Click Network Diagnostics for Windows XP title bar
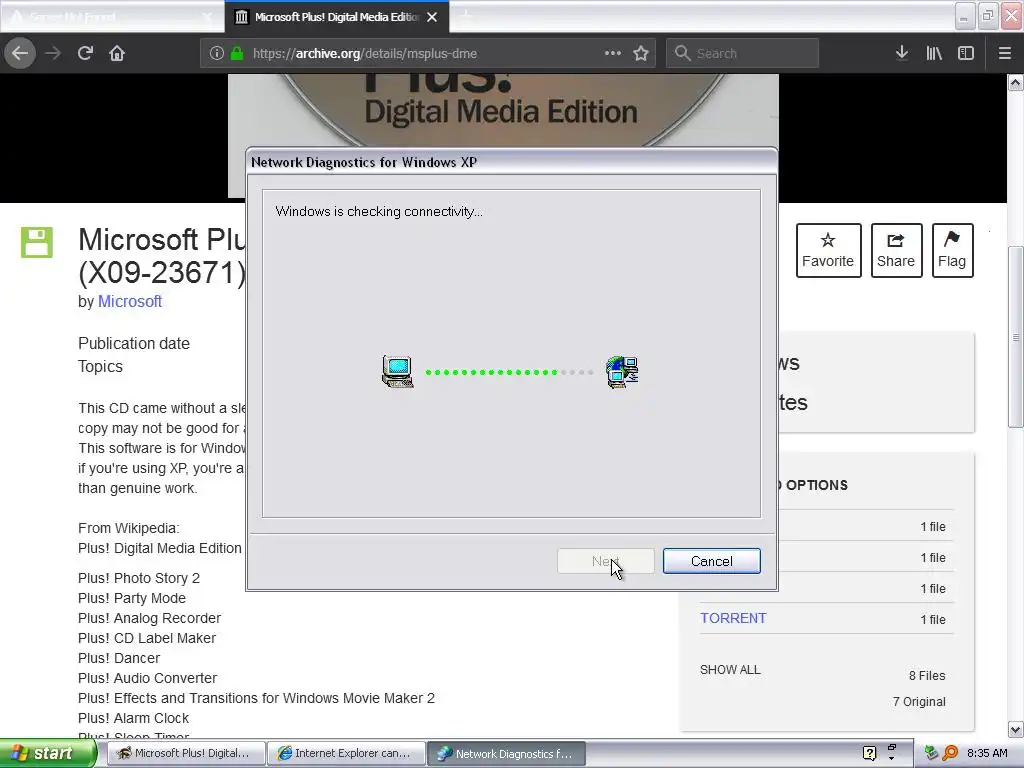Viewport: 1024px width, 768px height. click(x=511, y=162)
